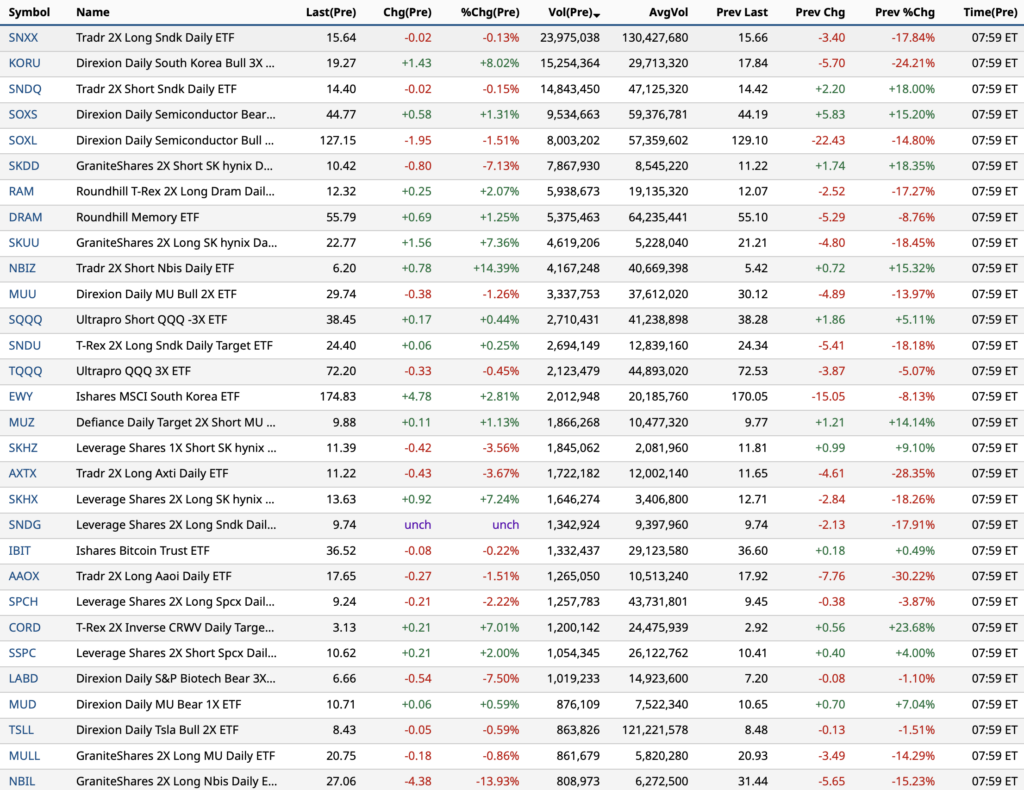Open the NBIL symbol link

[x=22, y=782]
